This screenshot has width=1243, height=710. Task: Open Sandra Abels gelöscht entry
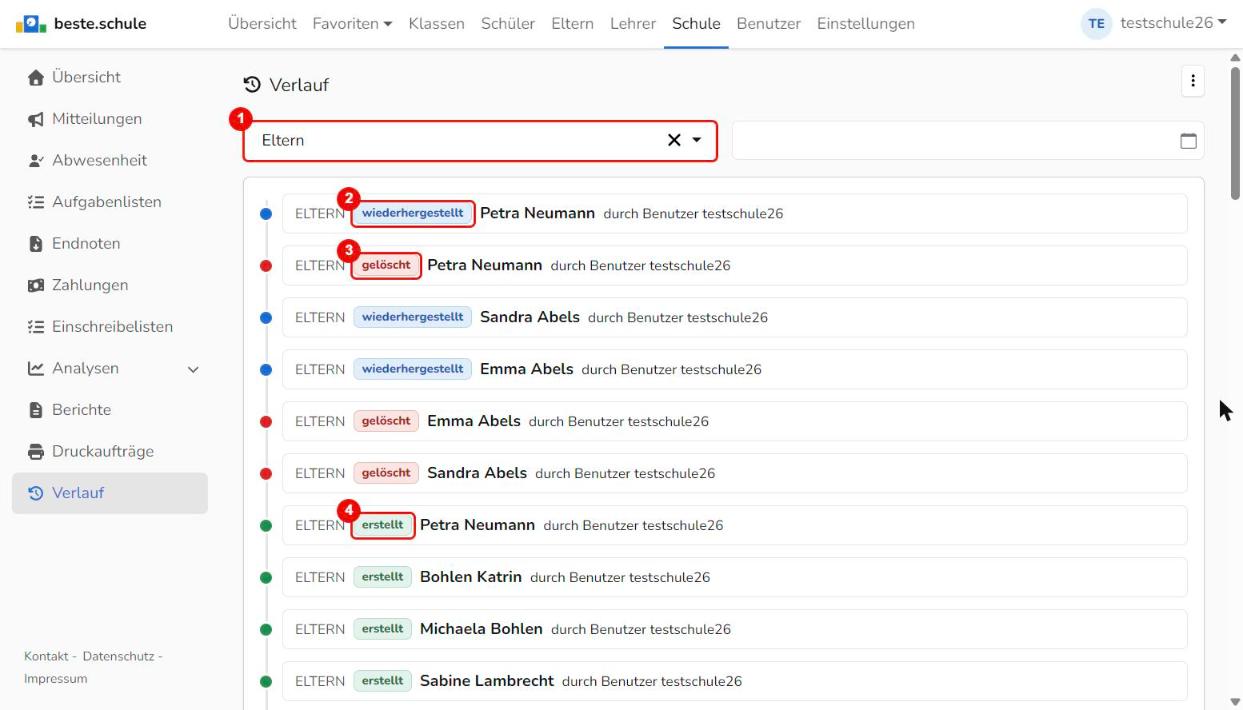(x=735, y=473)
